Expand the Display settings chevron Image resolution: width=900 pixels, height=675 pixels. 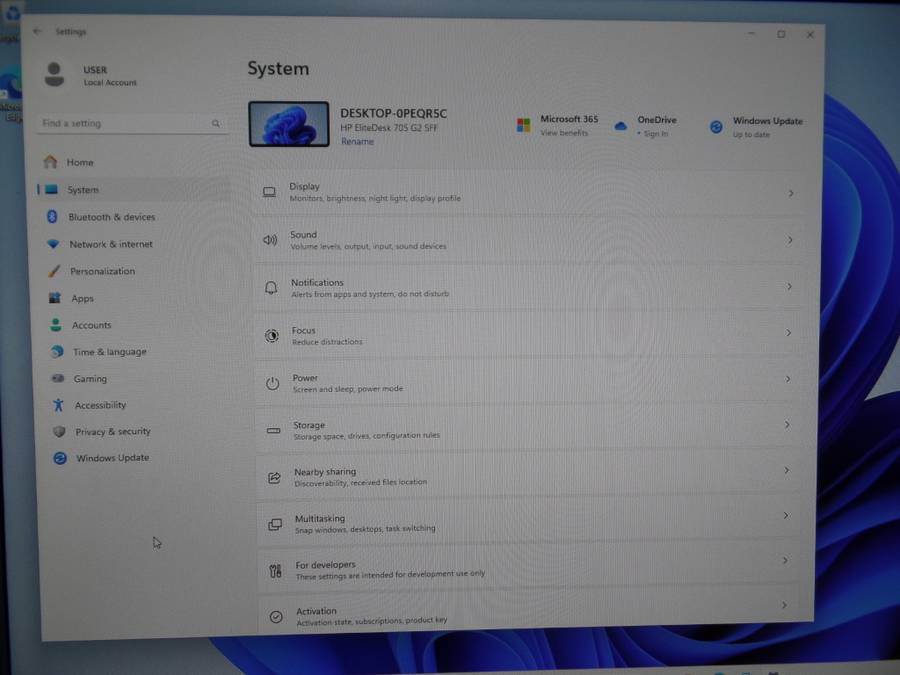coord(791,193)
